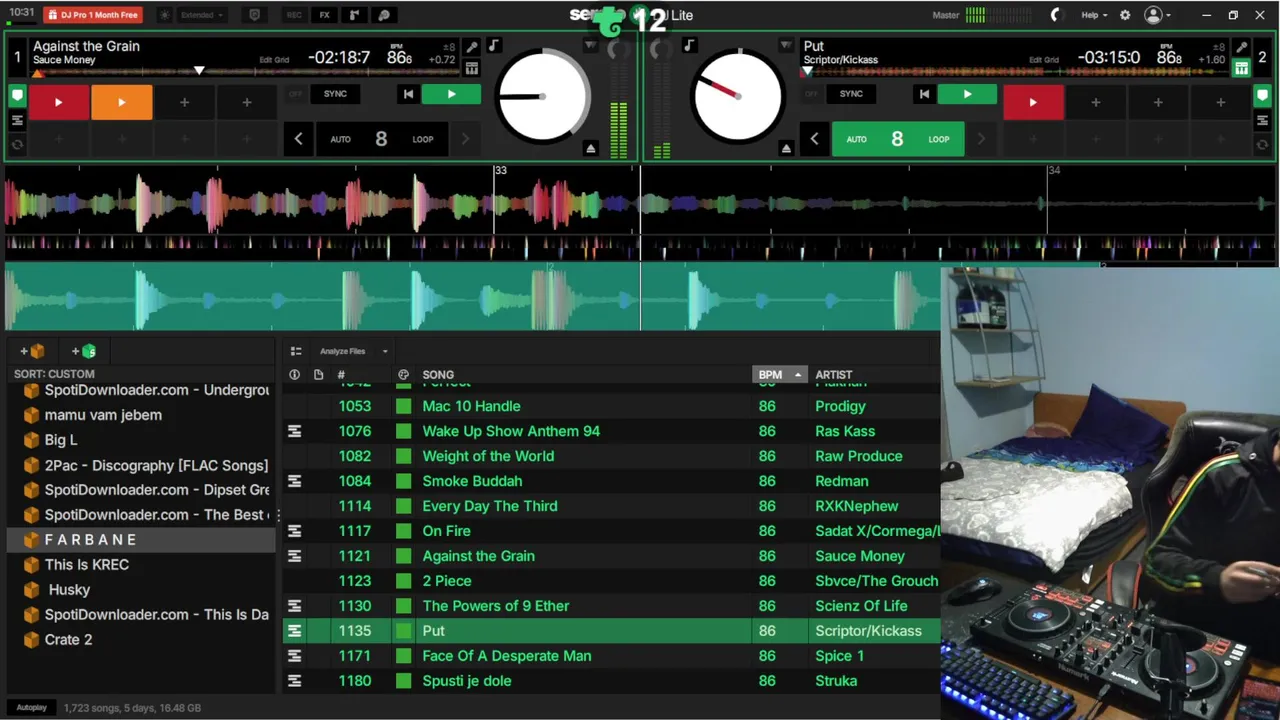Halve deck 2 loop size left arrow
Image resolution: width=1280 pixels, height=720 pixels.
814,139
